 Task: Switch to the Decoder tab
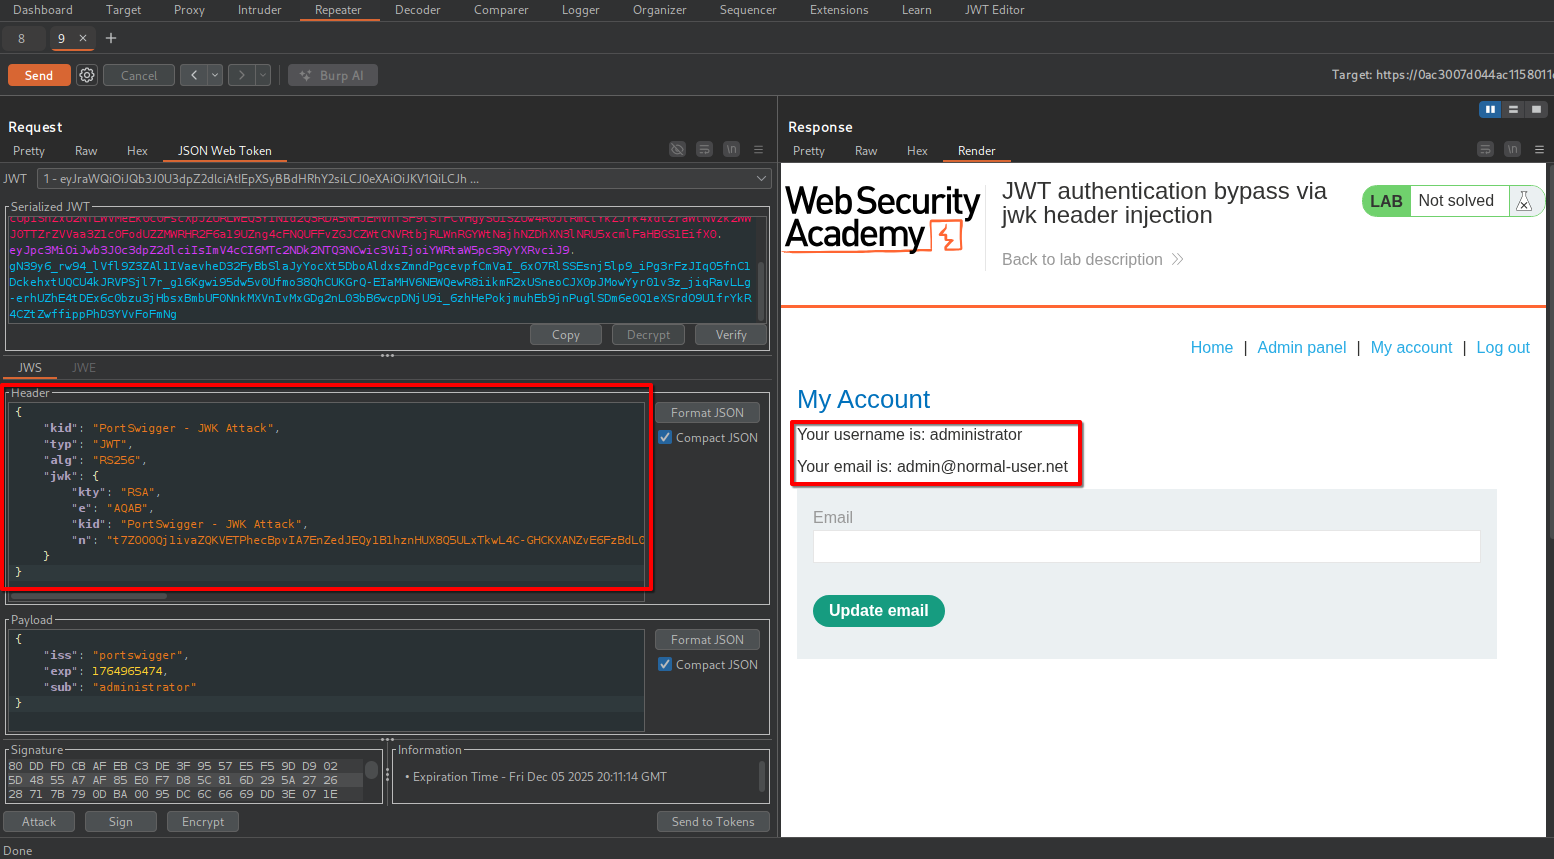click(x=417, y=10)
